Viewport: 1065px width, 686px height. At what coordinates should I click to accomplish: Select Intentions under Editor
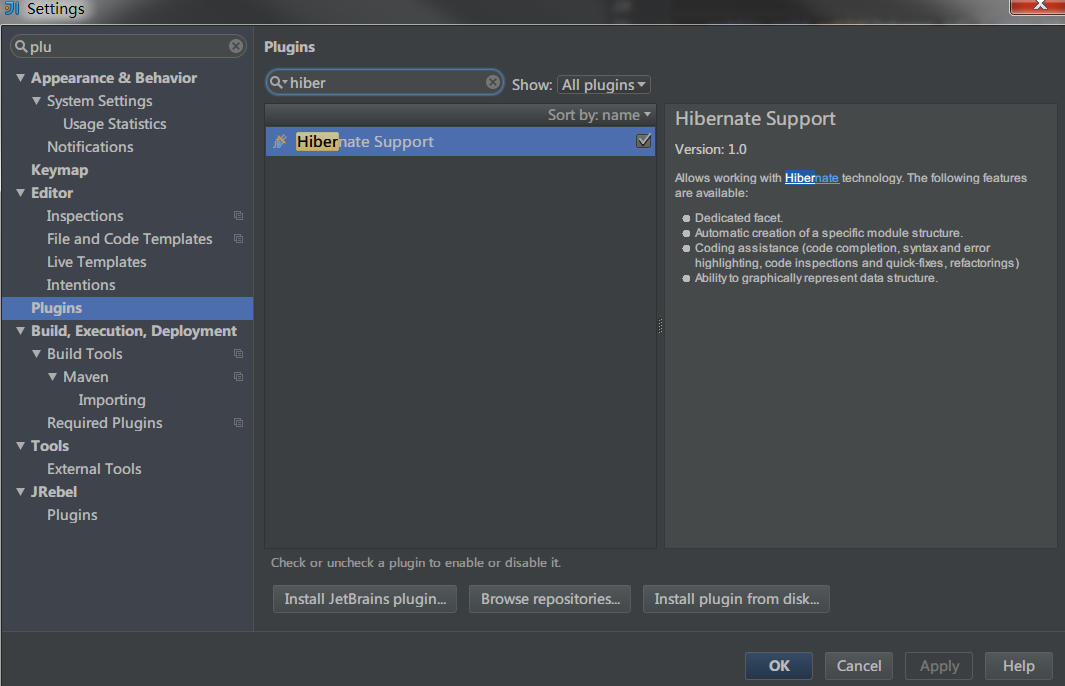(81, 285)
